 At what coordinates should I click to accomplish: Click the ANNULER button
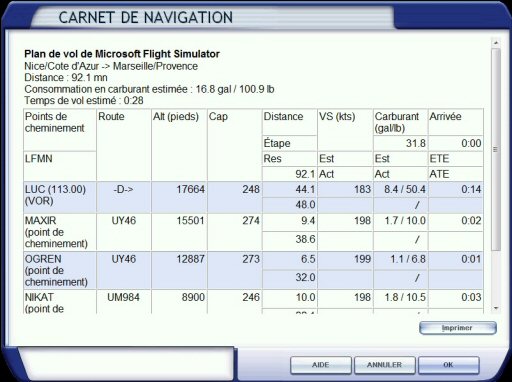pyautogui.click(x=385, y=365)
